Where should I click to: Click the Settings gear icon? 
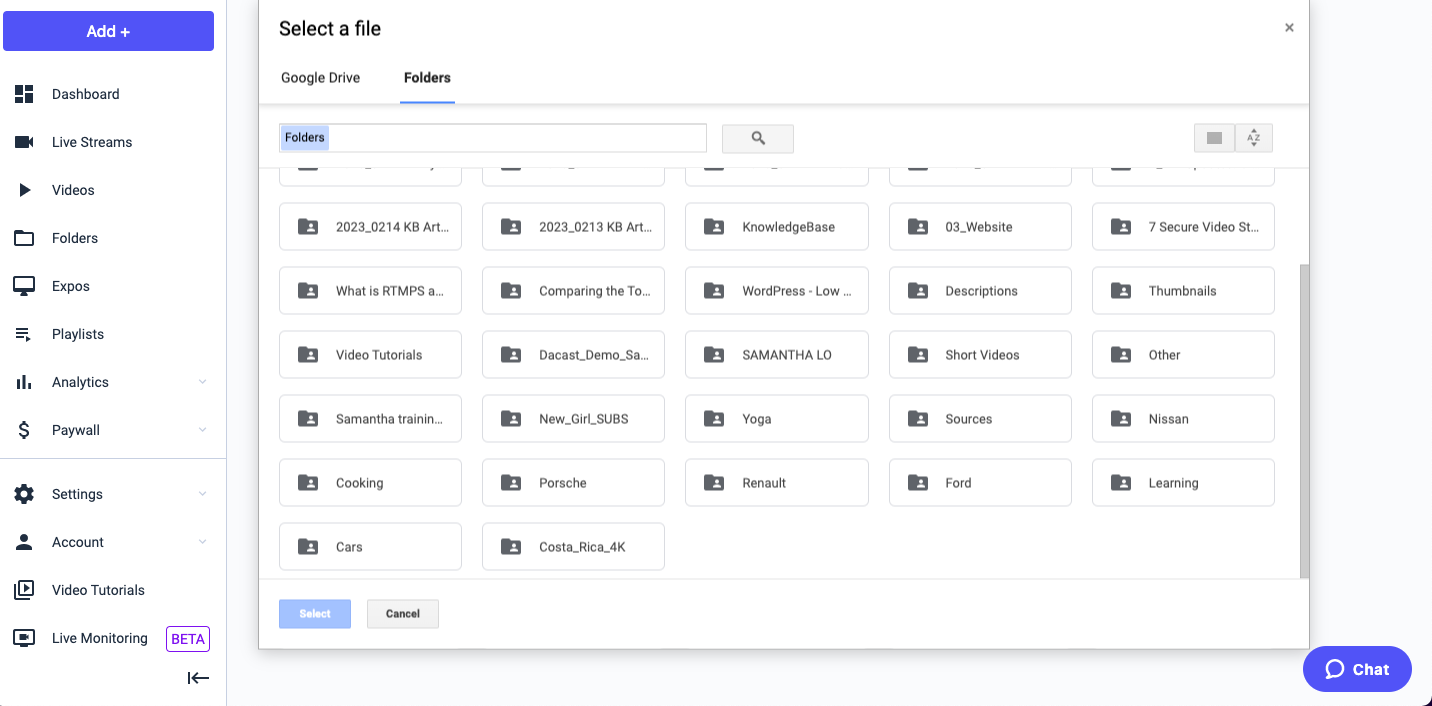(24, 494)
